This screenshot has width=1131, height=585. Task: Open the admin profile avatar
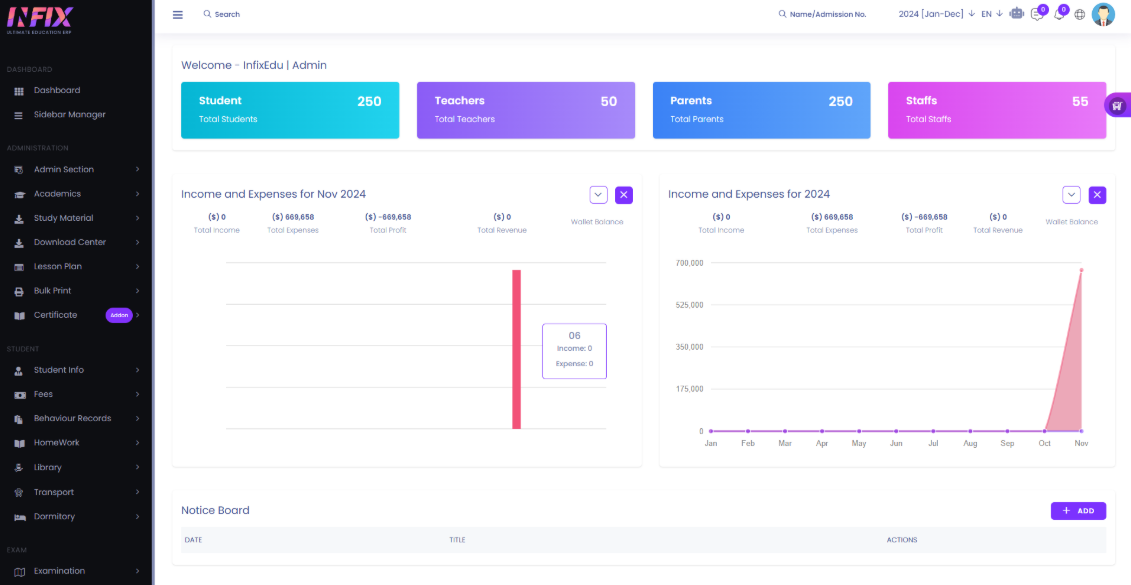tap(1103, 14)
